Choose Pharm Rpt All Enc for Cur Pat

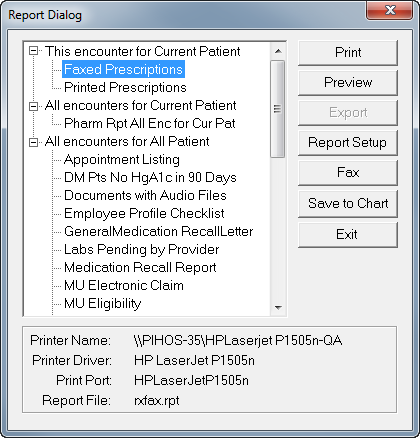point(150,123)
